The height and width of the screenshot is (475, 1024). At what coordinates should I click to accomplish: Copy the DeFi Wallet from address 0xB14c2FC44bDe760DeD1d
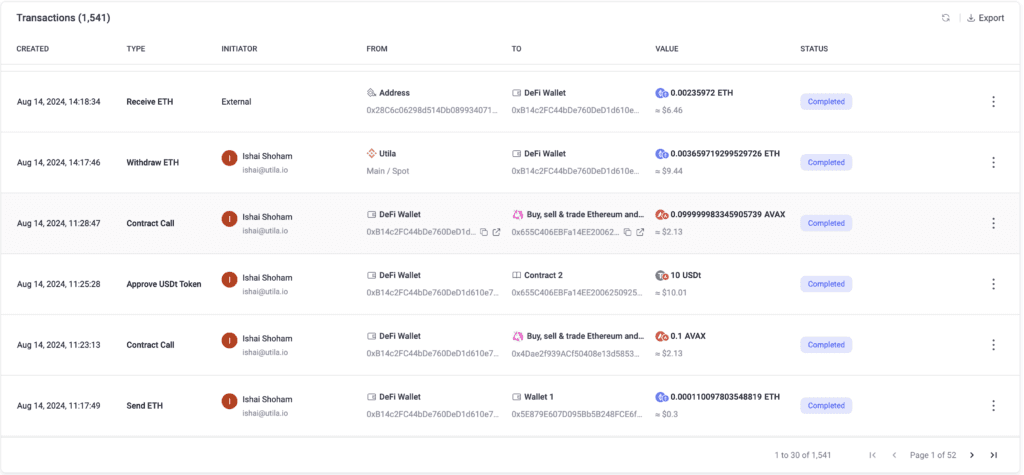[484, 232]
